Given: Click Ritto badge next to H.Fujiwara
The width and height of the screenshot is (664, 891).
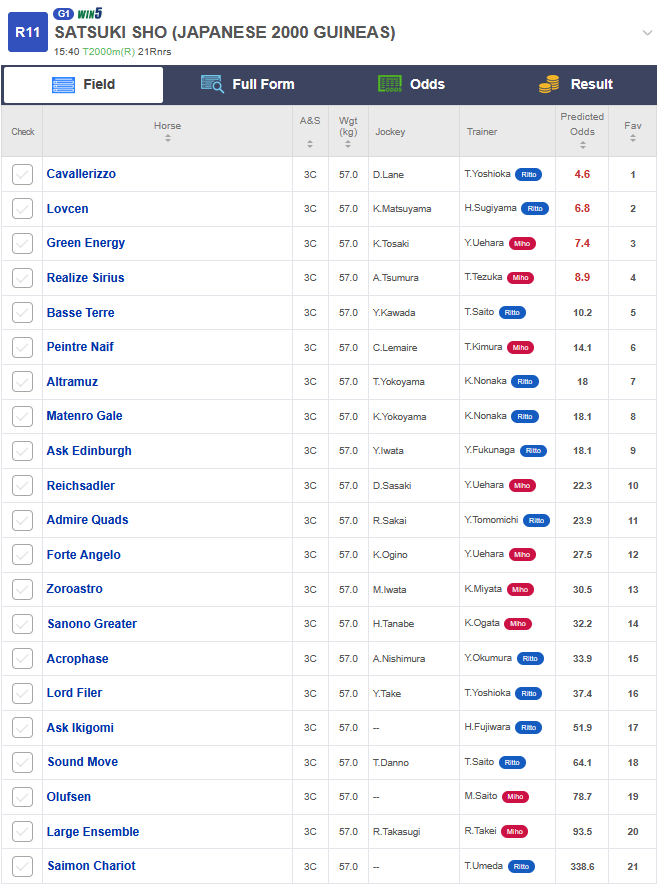Looking at the screenshot, I should [528, 728].
